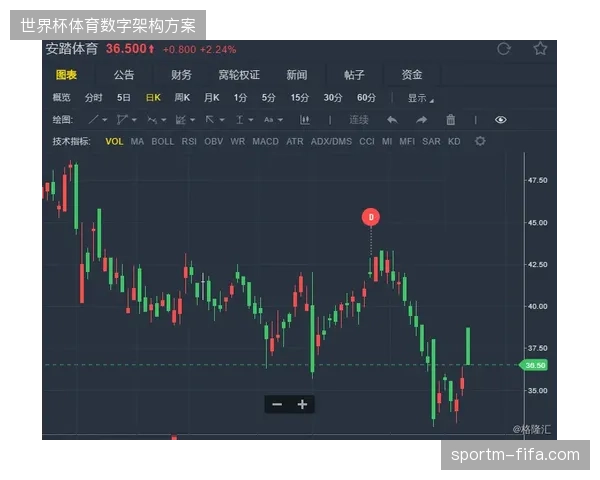600x480 pixels.
Task: Click the bar chart style icon
Action: (305, 120)
